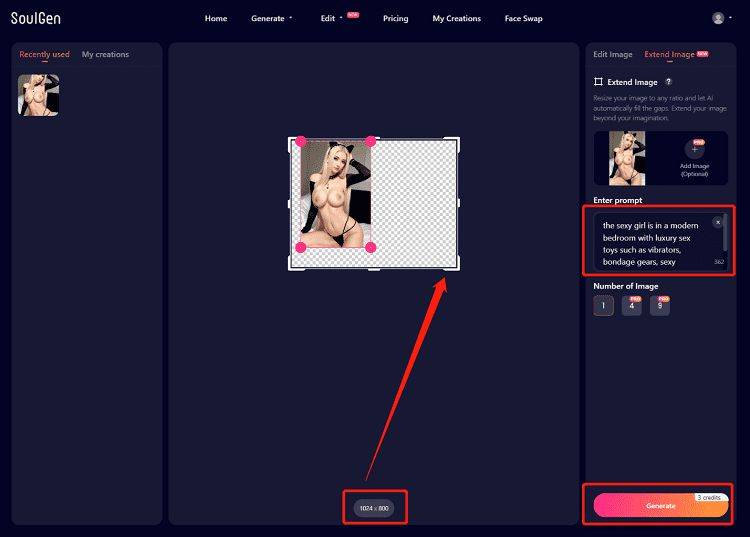Click the Add Image (Optional) label
This screenshot has width=750, height=537.
click(x=695, y=170)
